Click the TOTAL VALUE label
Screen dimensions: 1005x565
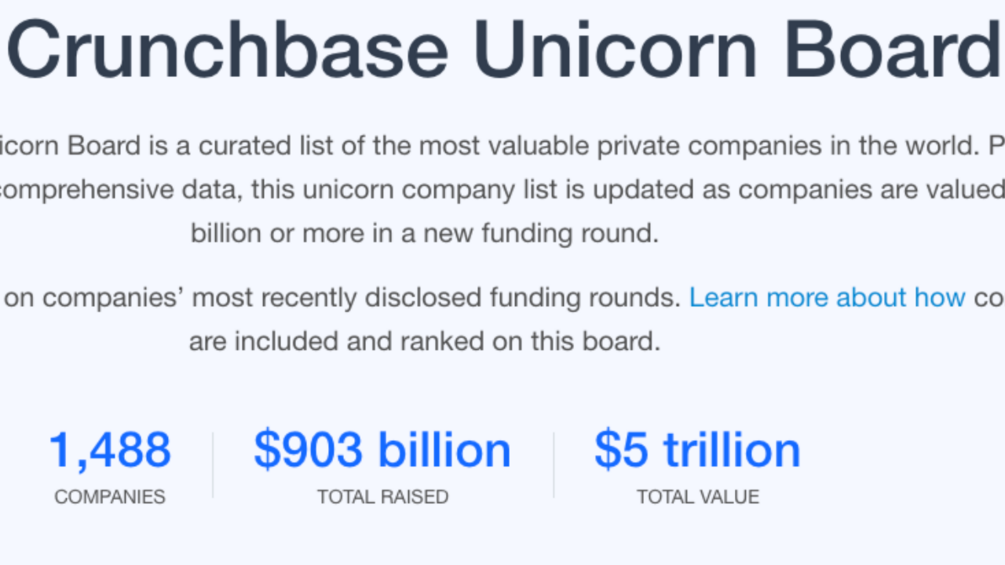[697, 497]
